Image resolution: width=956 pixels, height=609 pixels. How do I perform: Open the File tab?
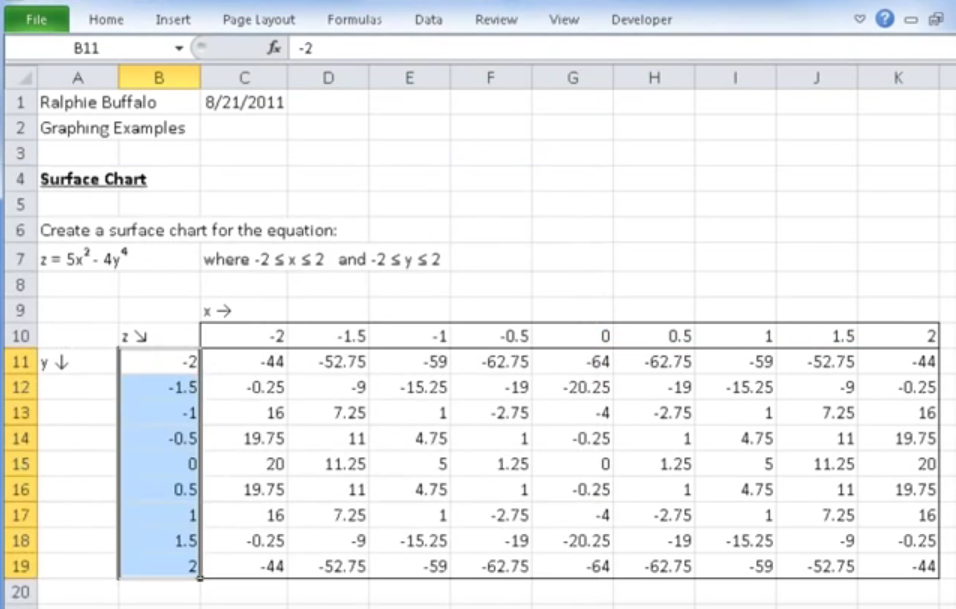click(x=37, y=20)
